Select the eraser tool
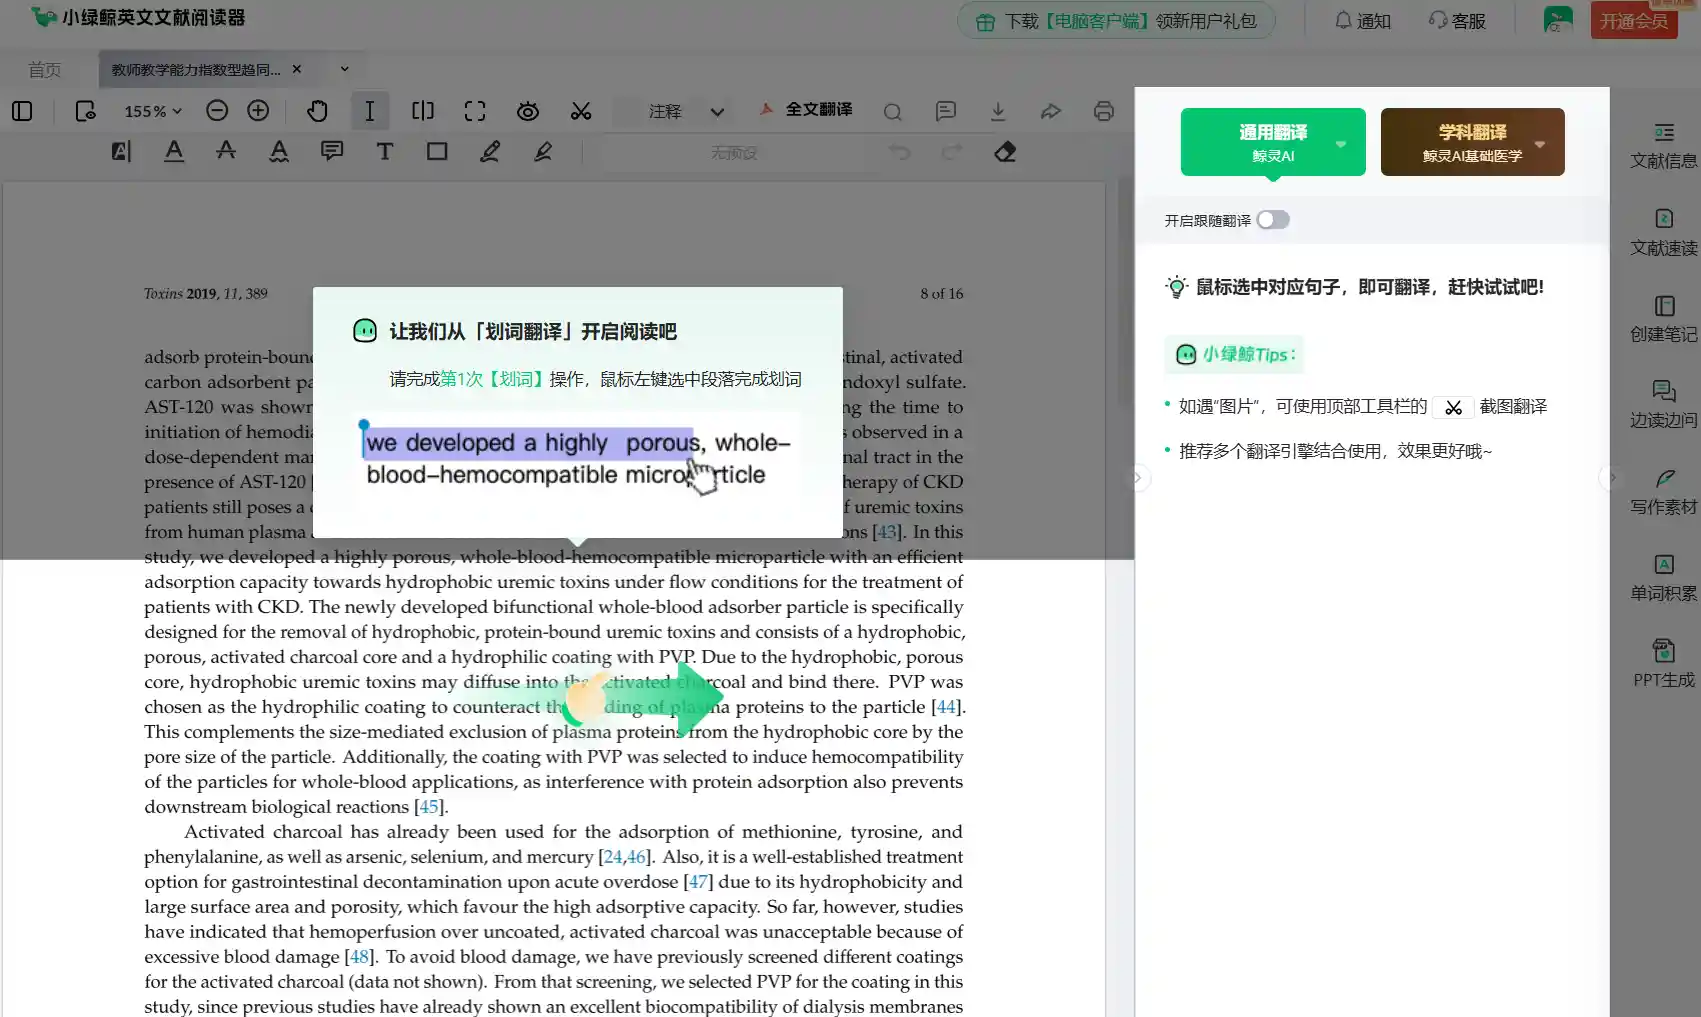Screen dimensions: 1701x1017 tap(1005, 152)
